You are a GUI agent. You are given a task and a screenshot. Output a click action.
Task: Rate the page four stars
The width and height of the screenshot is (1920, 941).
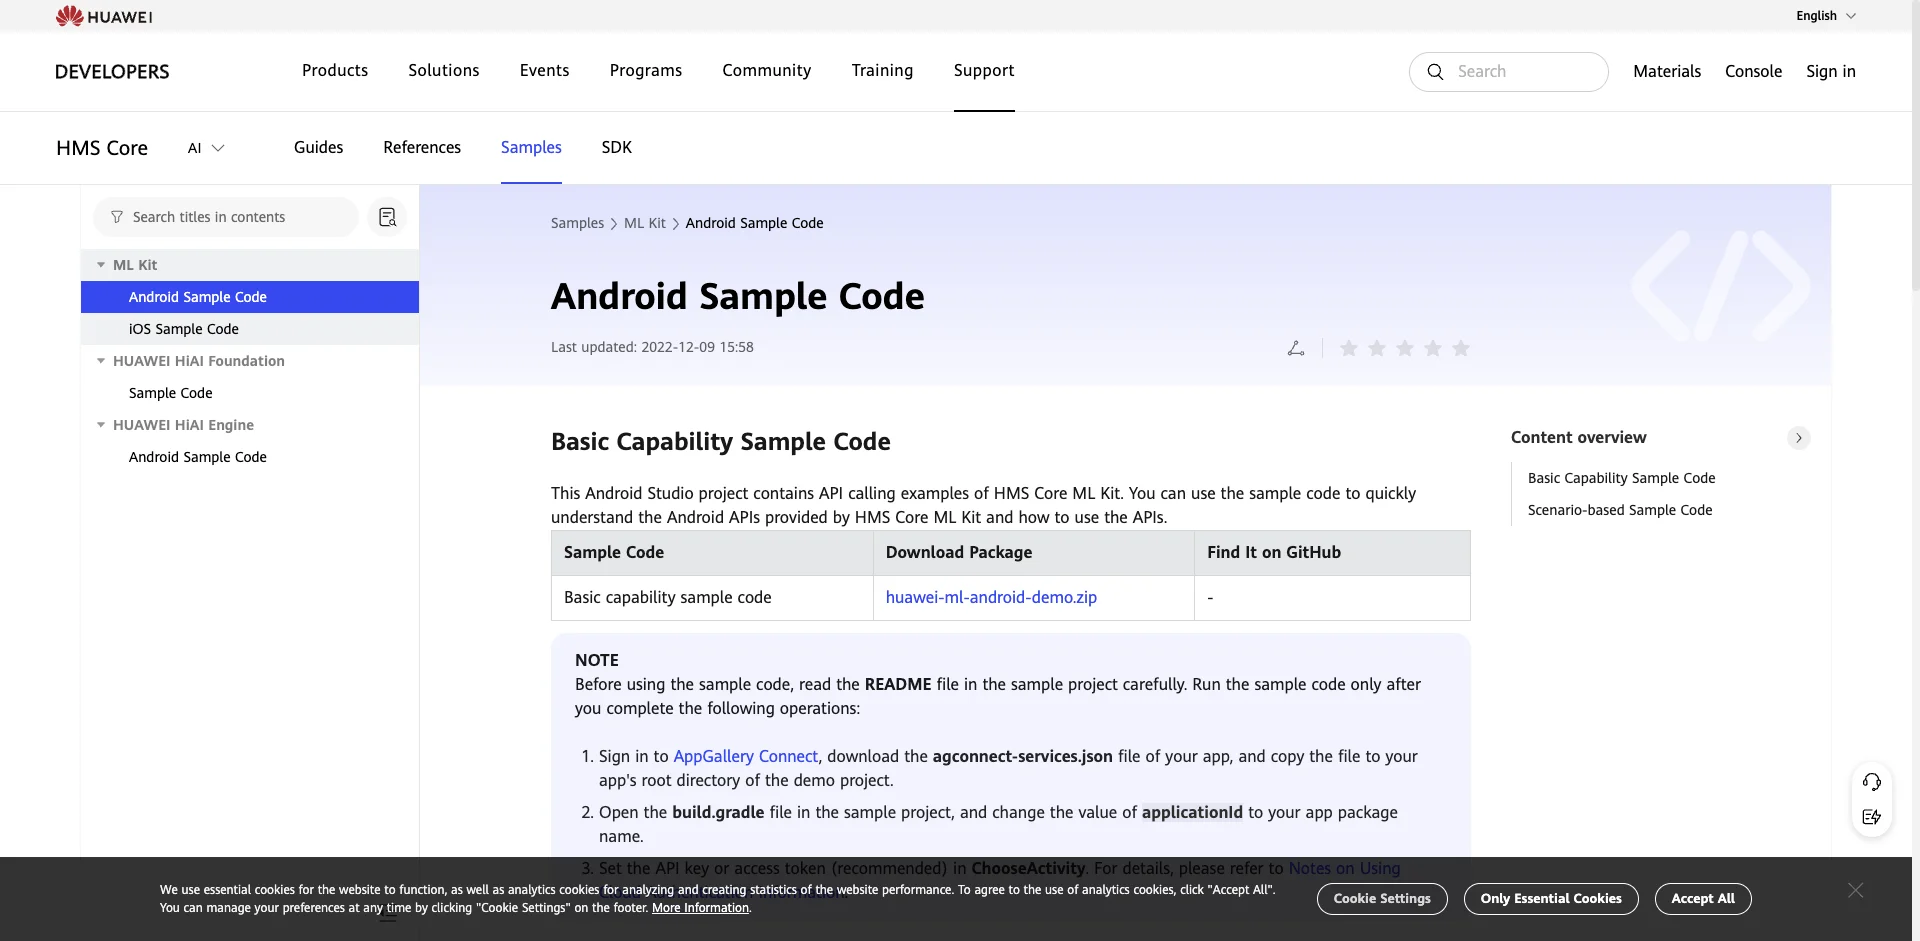pyautogui.click(x=1433, y=348)
